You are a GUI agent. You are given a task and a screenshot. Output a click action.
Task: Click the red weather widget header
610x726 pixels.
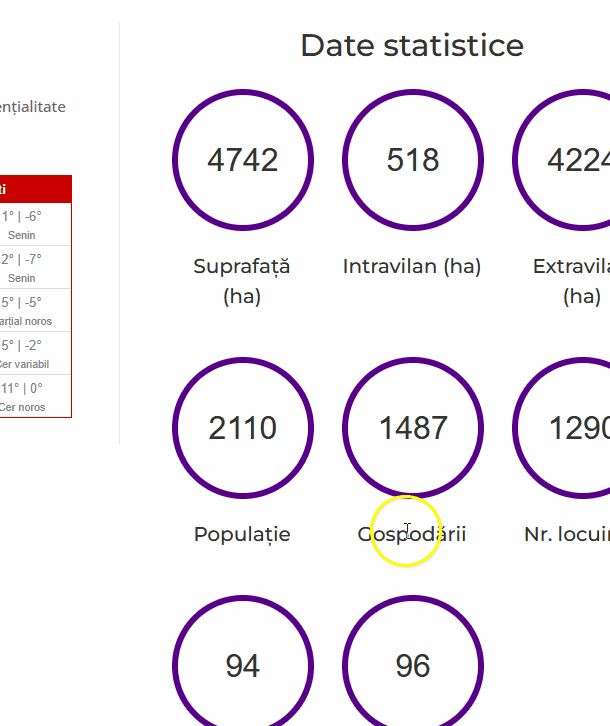tap(35, 189)
